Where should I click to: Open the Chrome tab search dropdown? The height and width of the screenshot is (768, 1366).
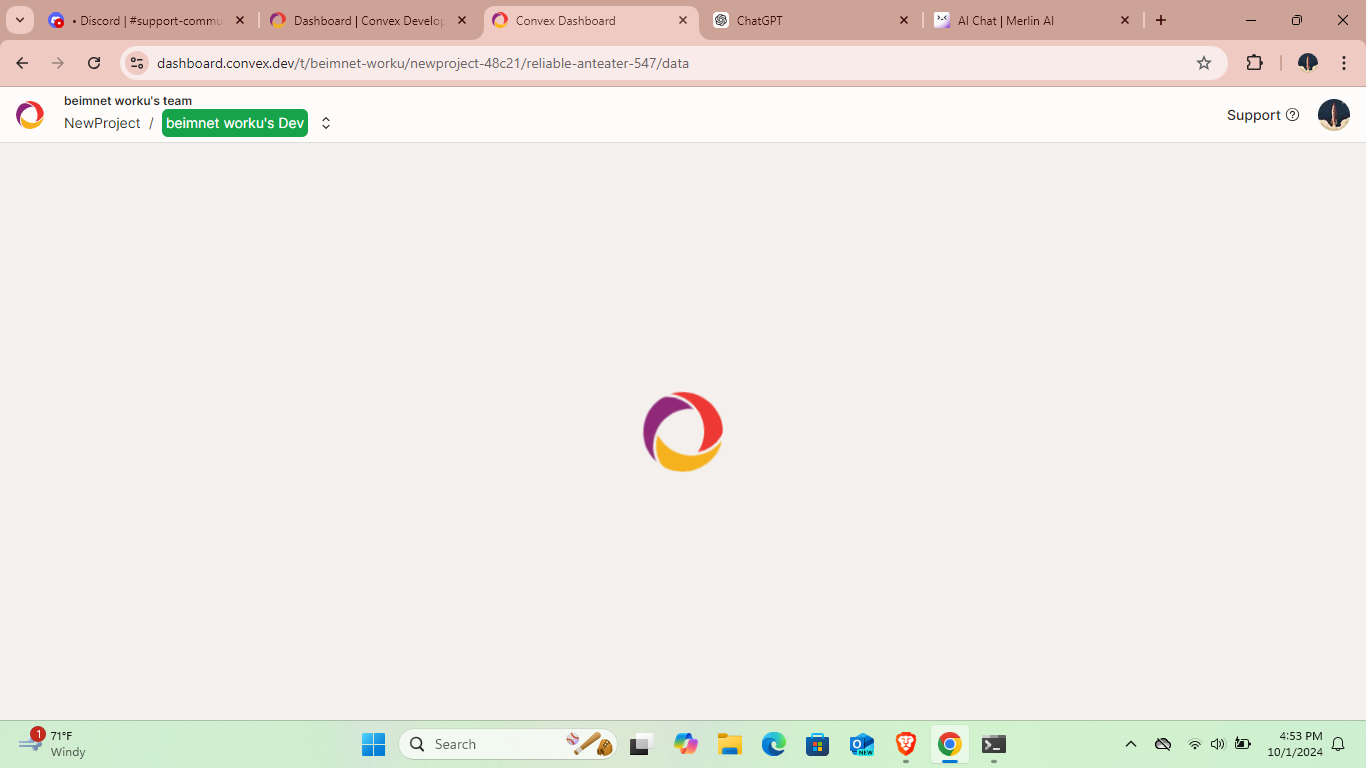pyautogui.click(x=20, y=20)
